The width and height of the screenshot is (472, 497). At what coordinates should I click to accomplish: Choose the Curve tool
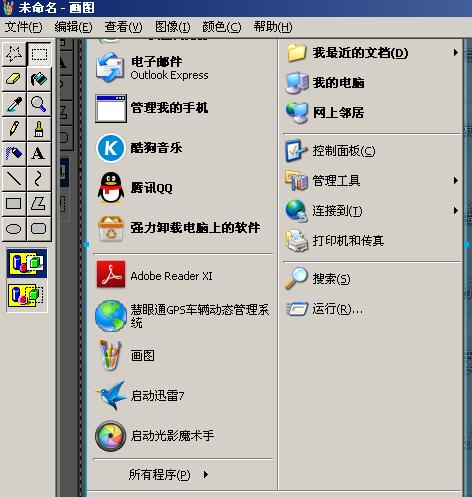coord(39,179)
